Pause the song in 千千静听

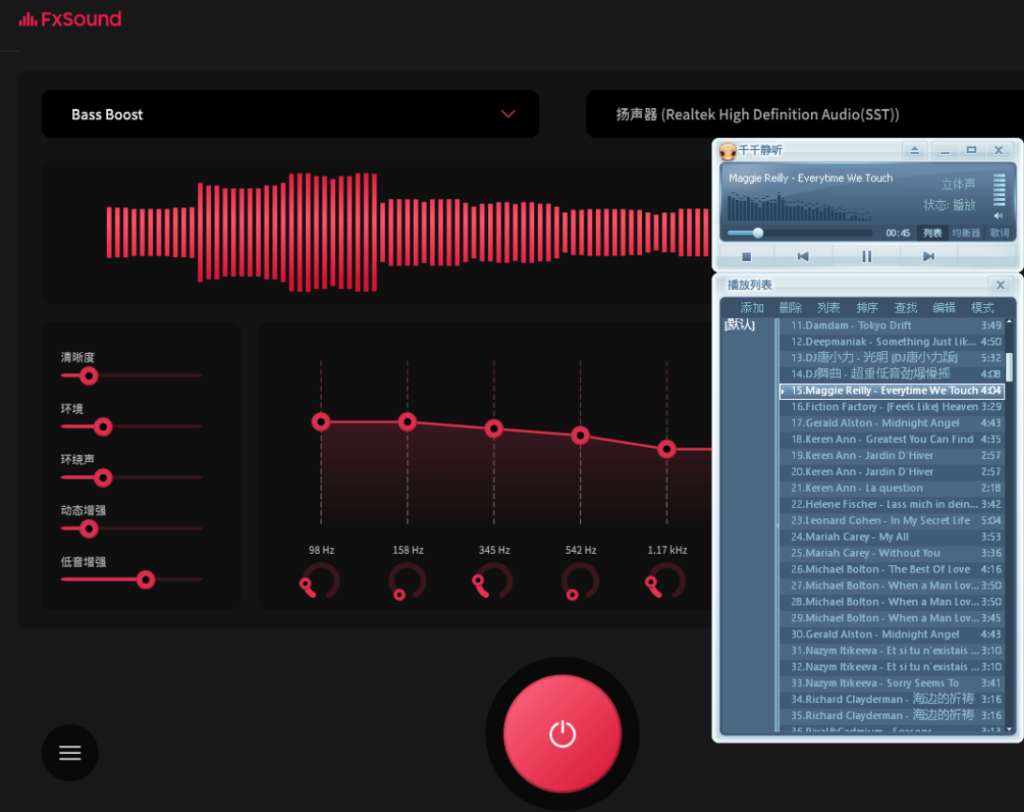click(x=866, y=257)
